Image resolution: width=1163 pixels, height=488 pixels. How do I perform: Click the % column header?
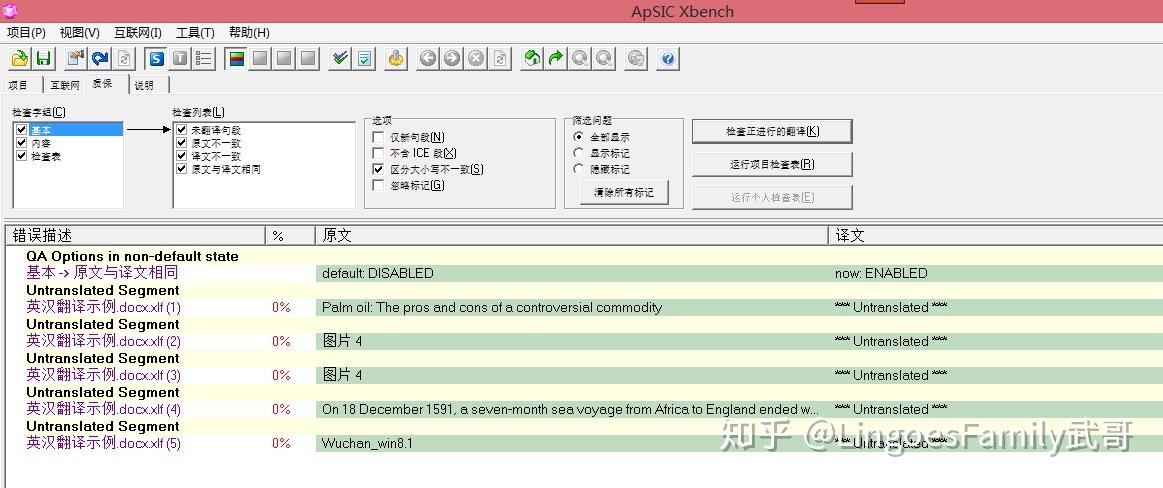(290, 236)
